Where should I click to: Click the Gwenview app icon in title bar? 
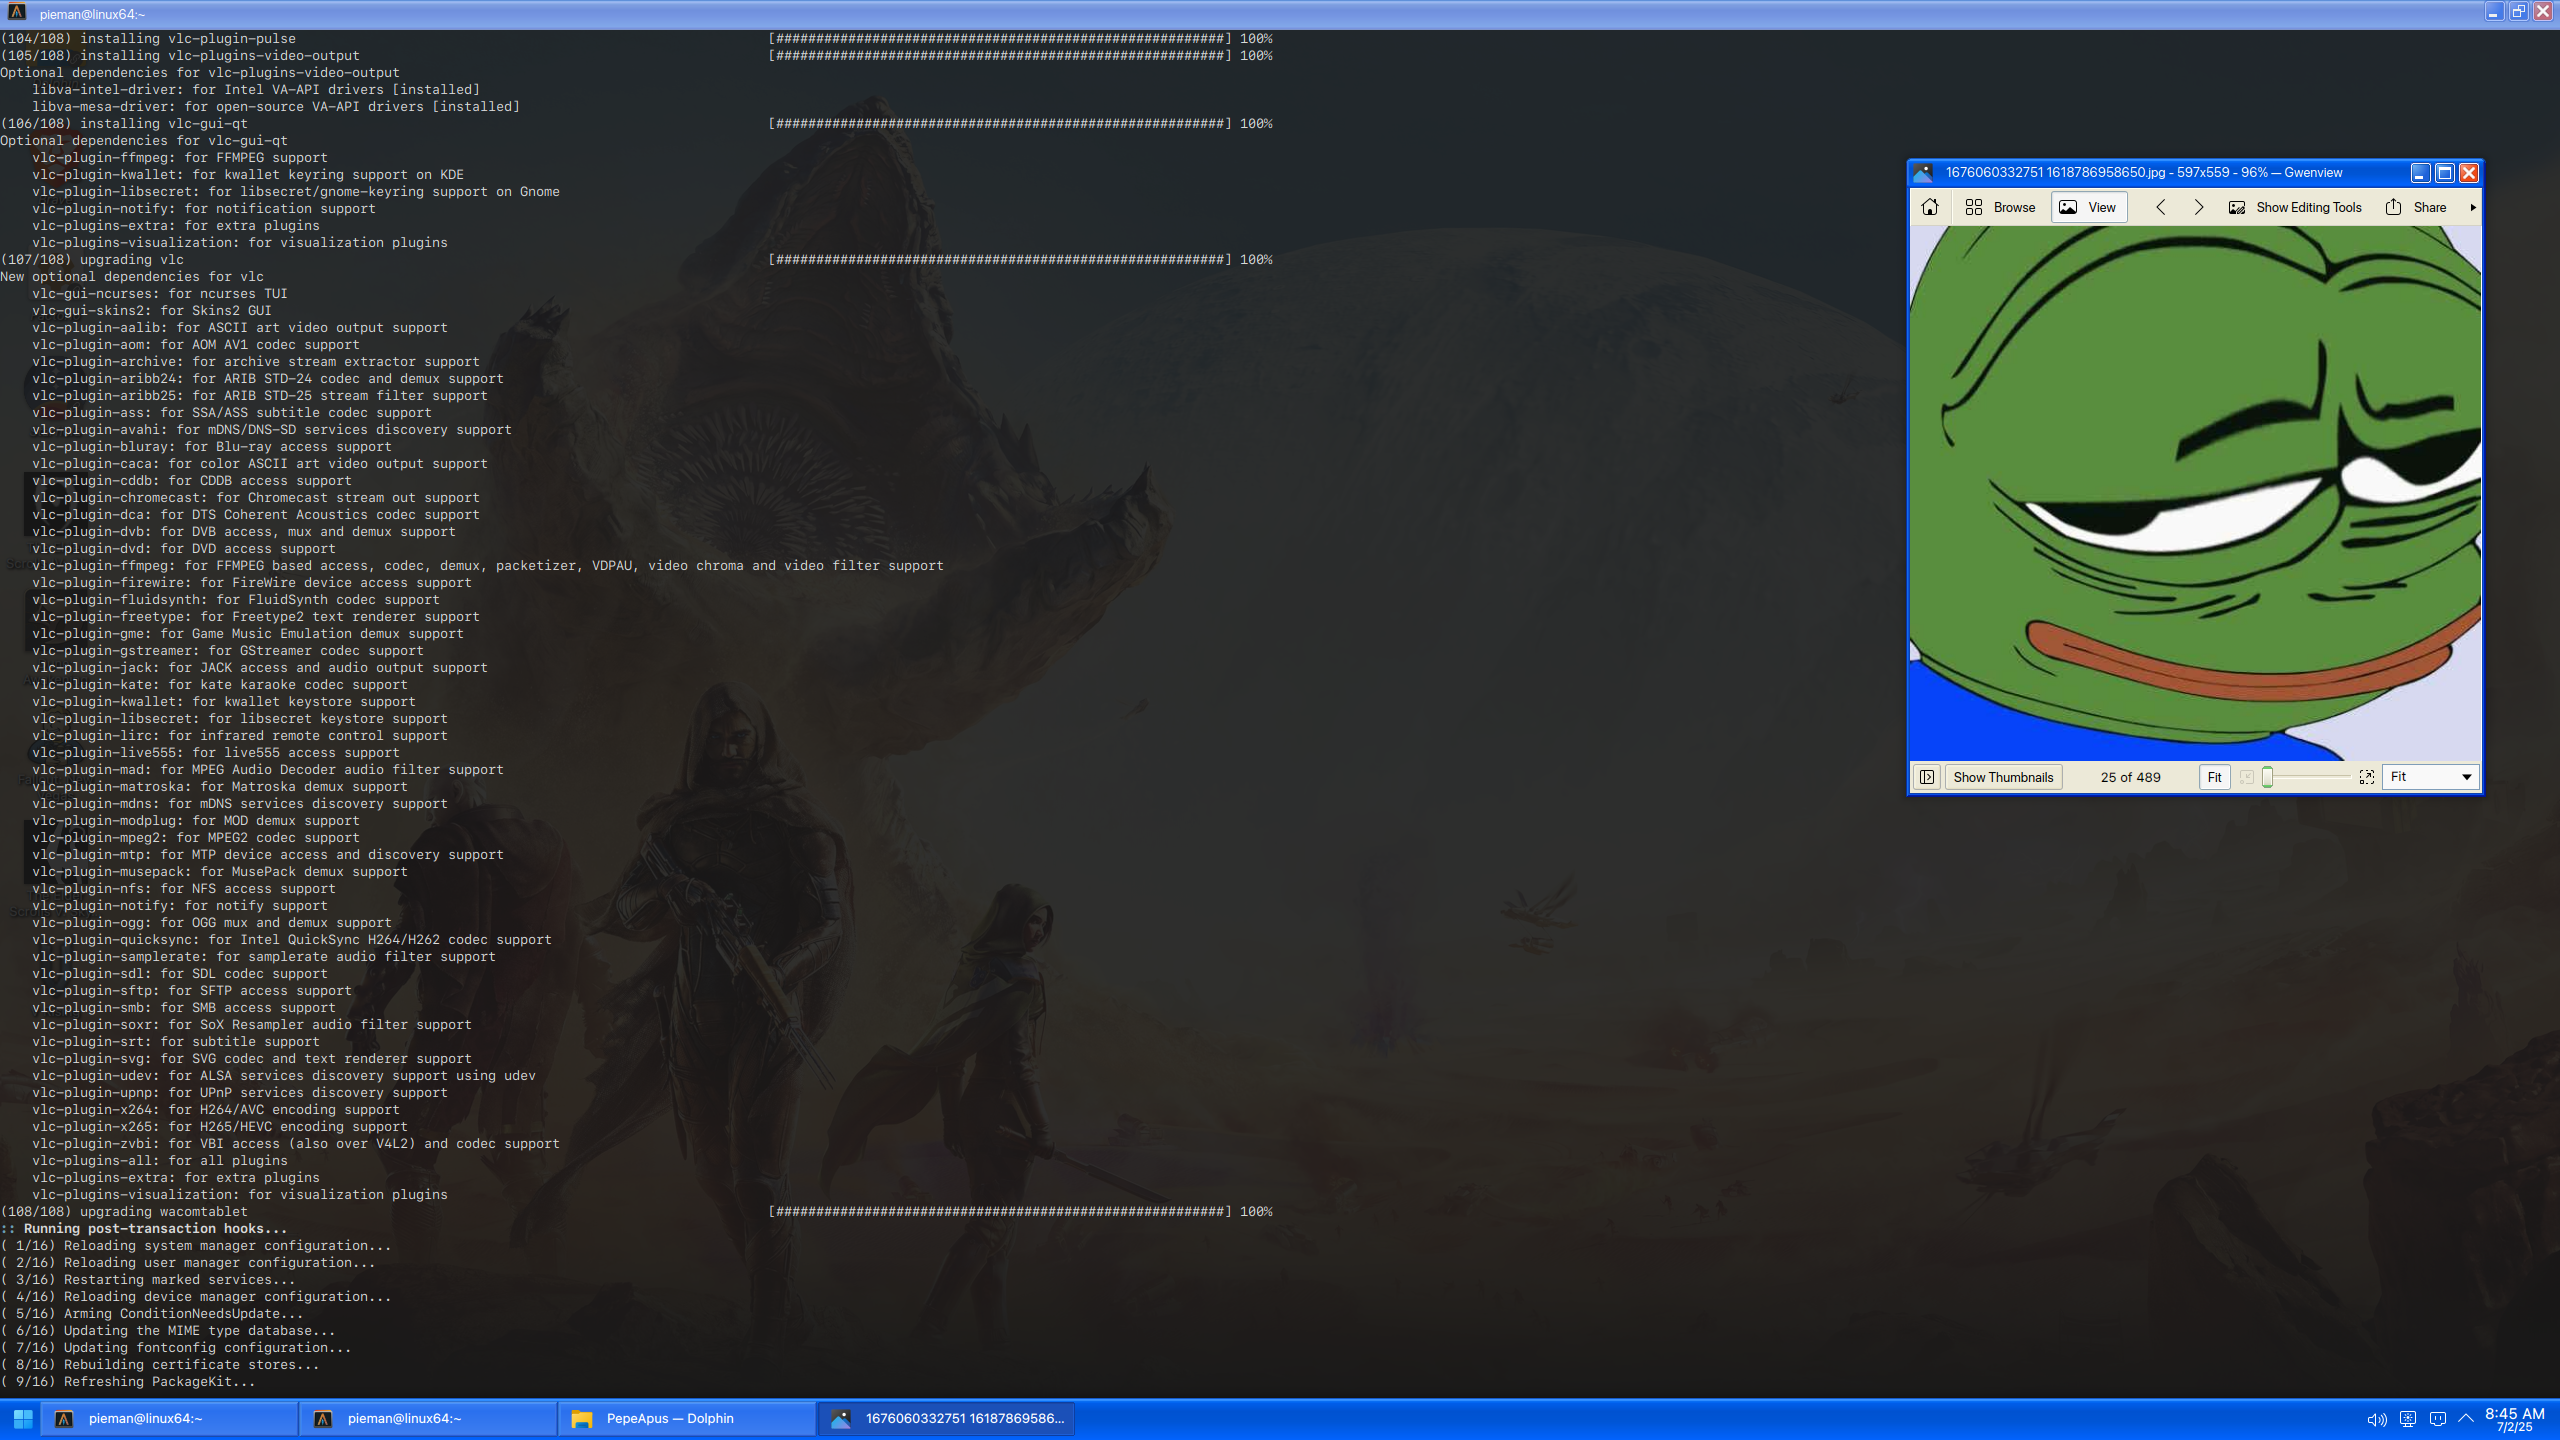coord(1923,172)
